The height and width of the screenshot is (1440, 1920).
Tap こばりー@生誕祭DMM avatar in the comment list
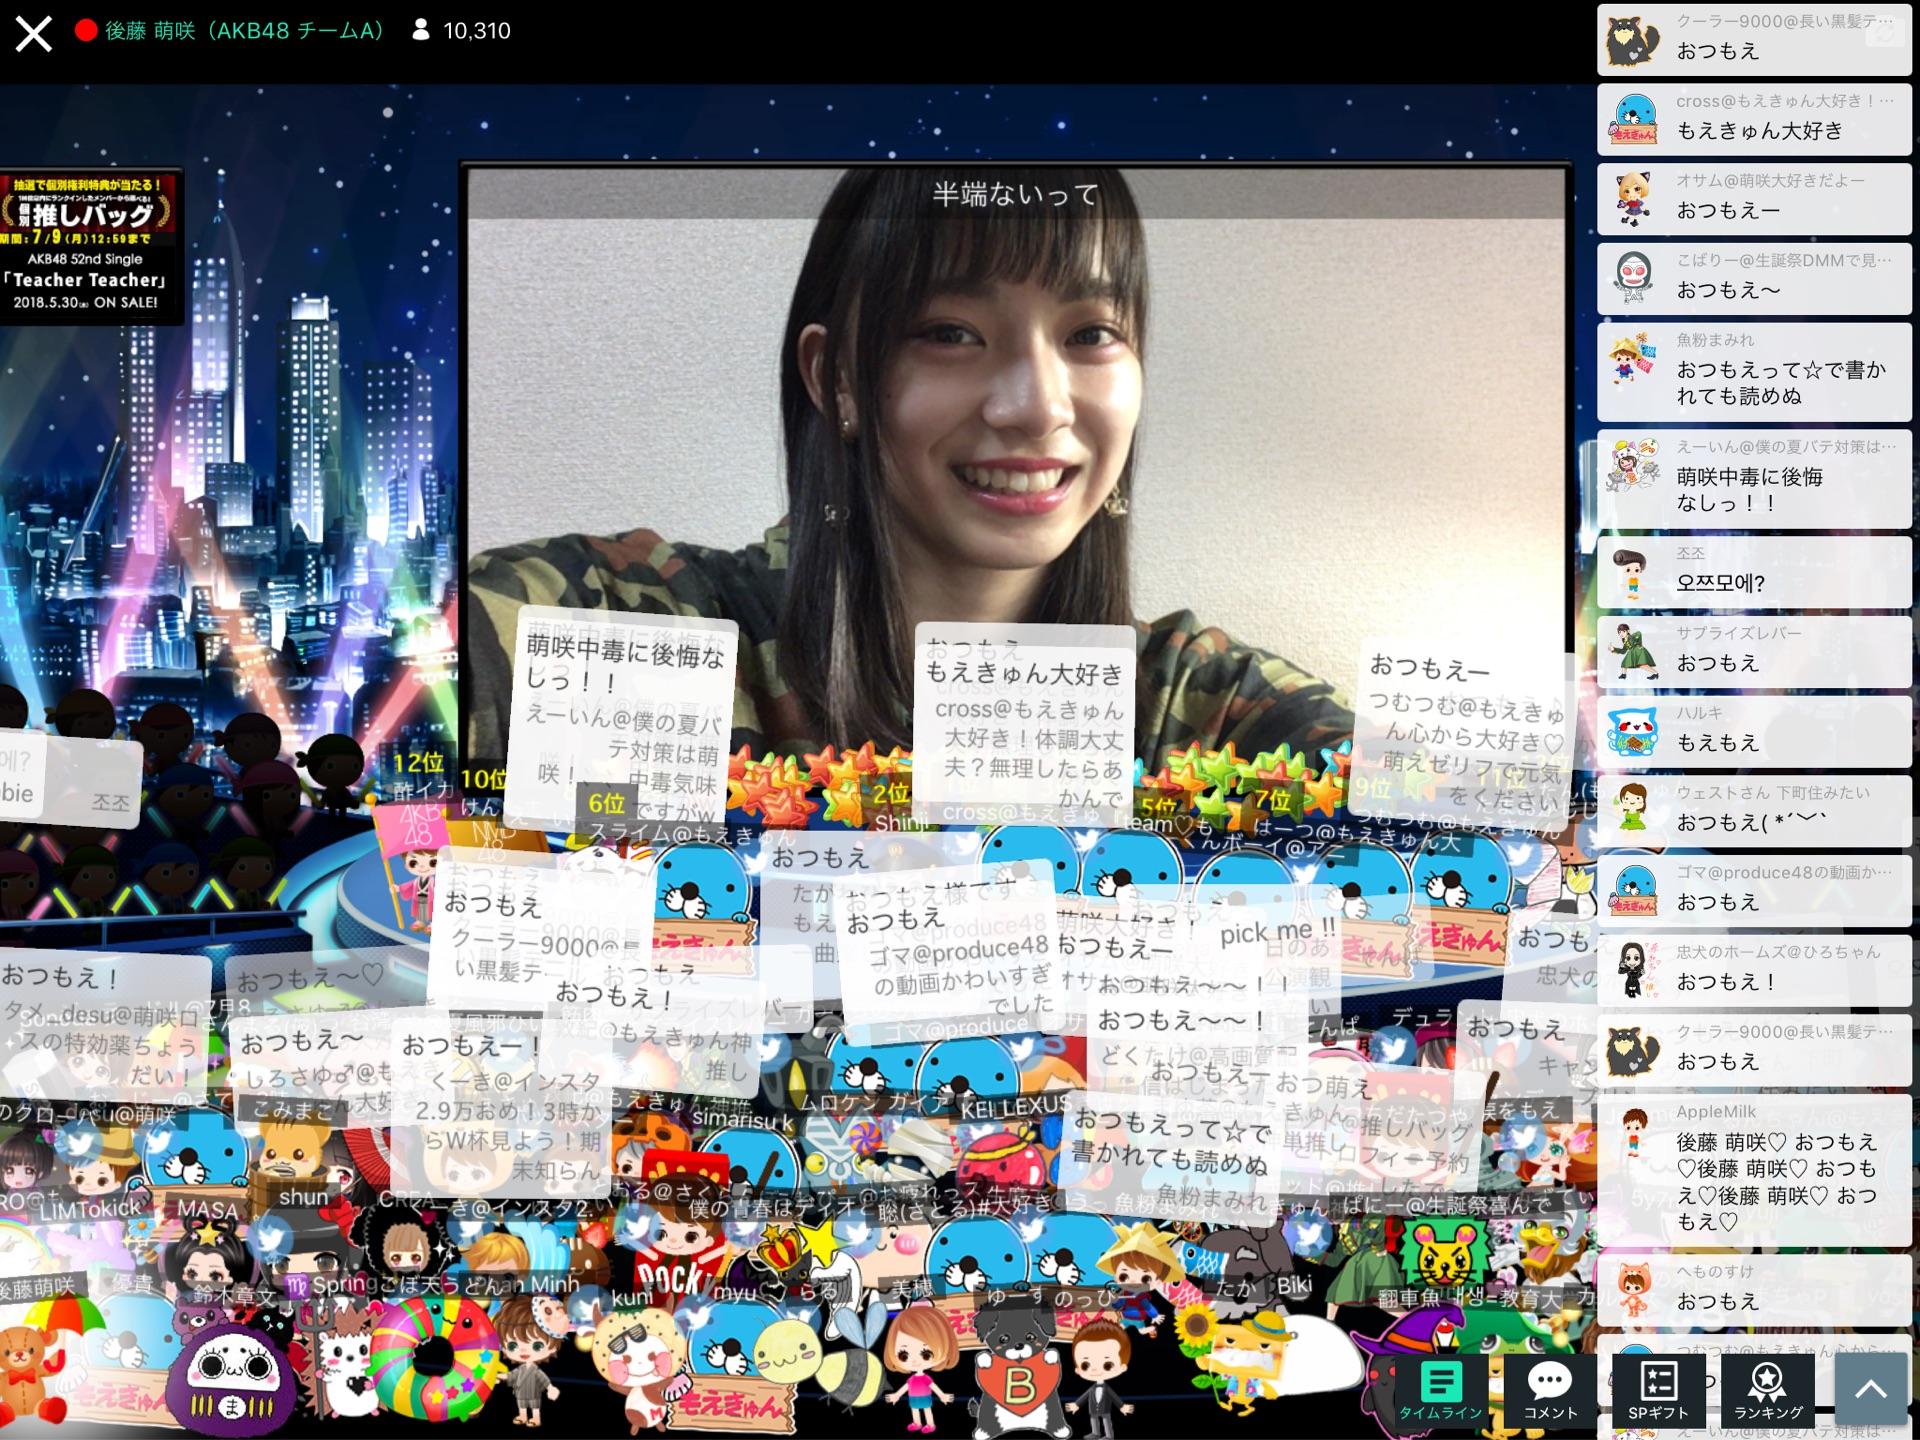click(1633, 278)
